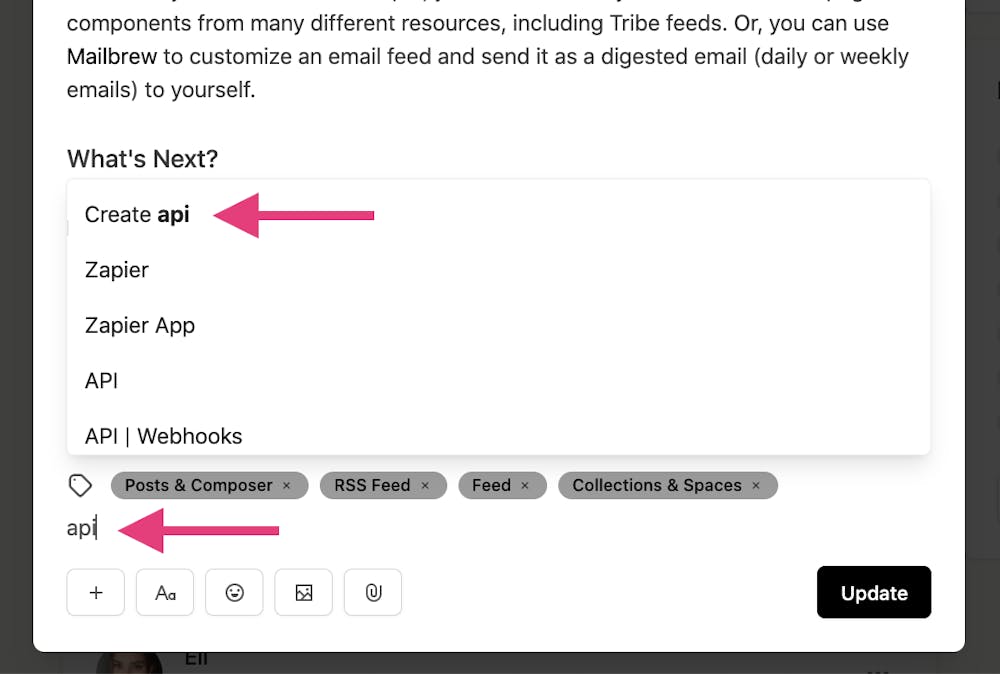Click the plus insert block button

96,592
